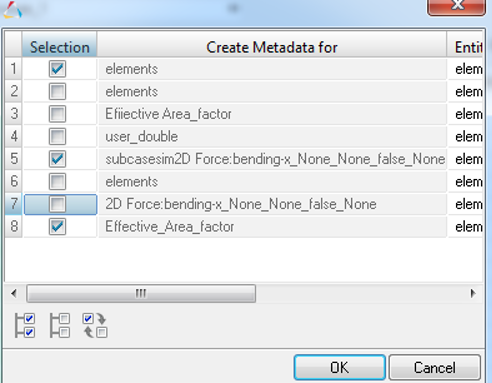Click the invert selection icon
Screen dimensions: 492x383
click(x=95, y=325)
